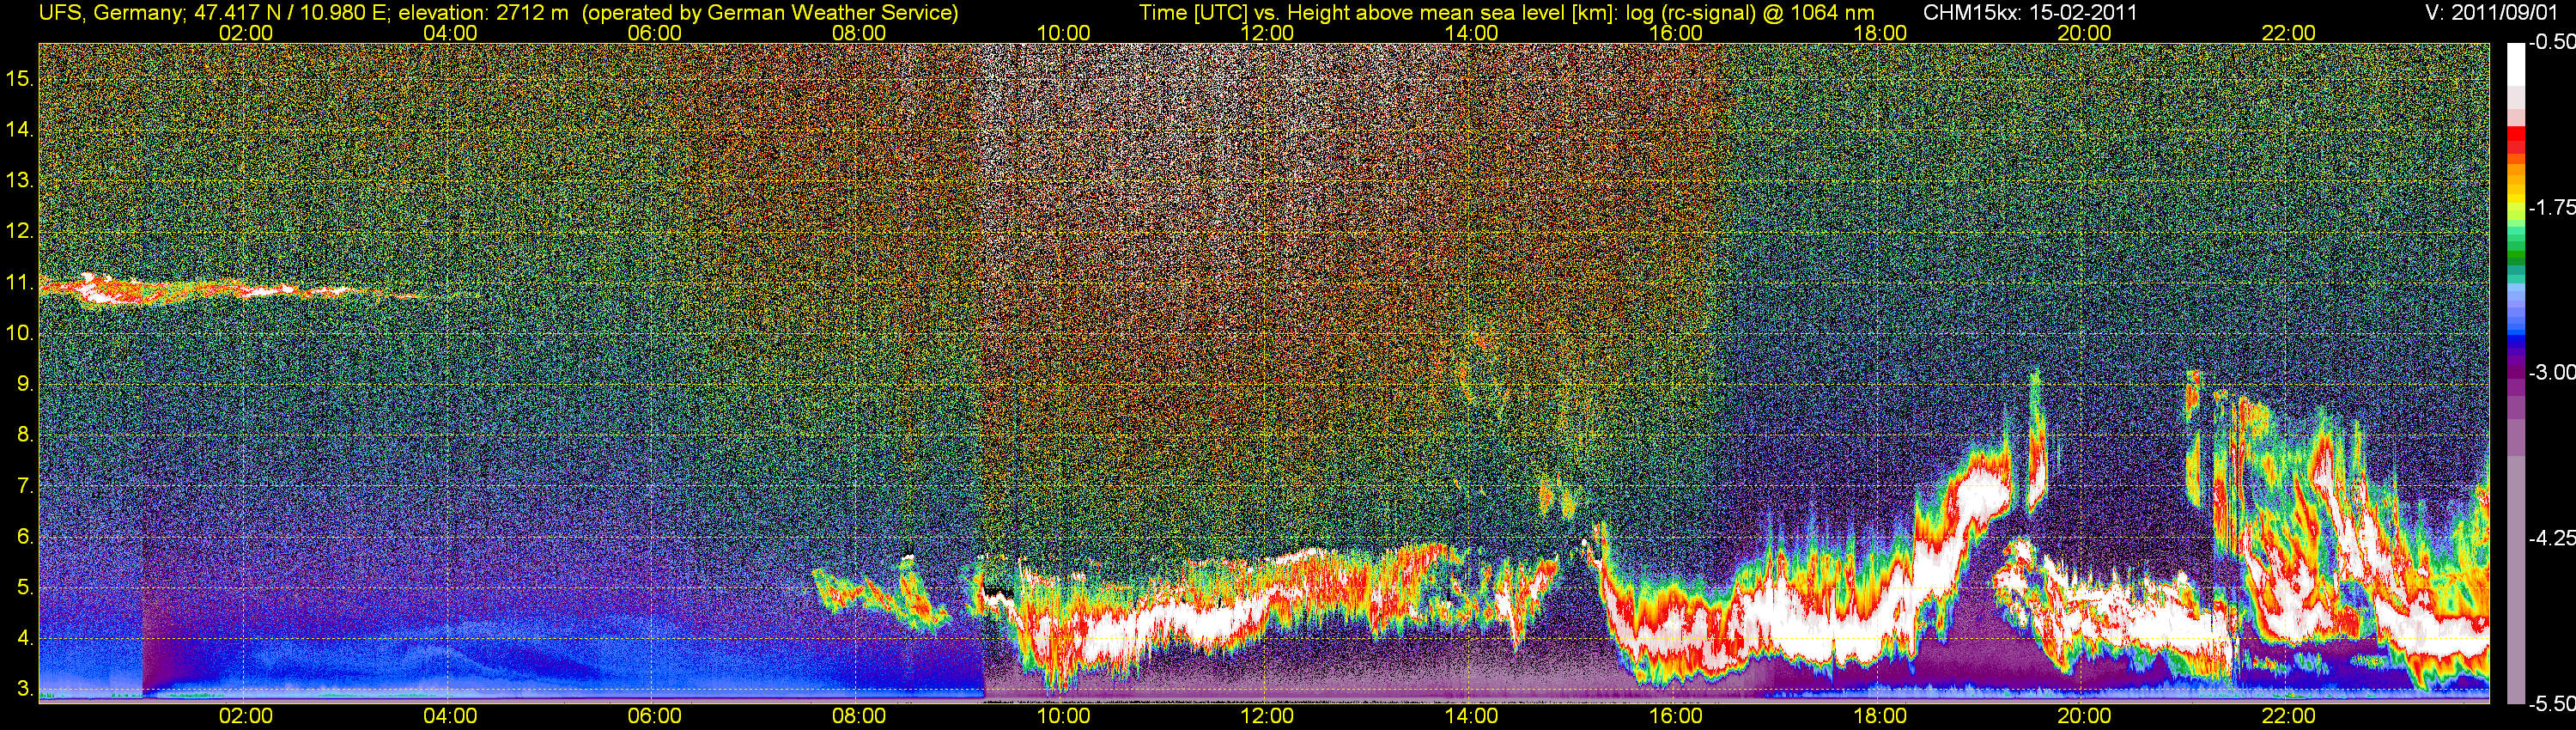Click the 12:00 label on bottom time axis
This screenshot has height=730, width=2576.
pyautogui.click(x=1267, y=716)
